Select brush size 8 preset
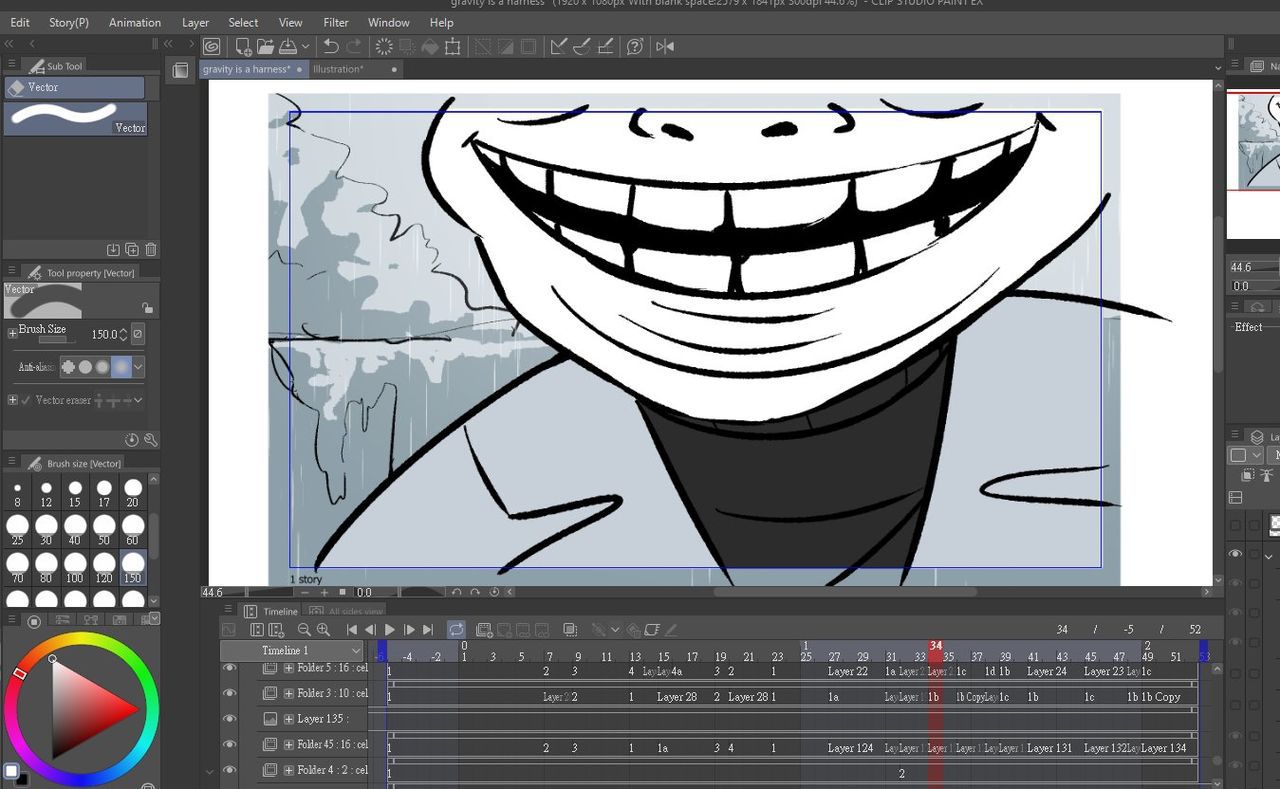Screen dimensions: 1280x789 pyautogui.click(x=17, y=491)
